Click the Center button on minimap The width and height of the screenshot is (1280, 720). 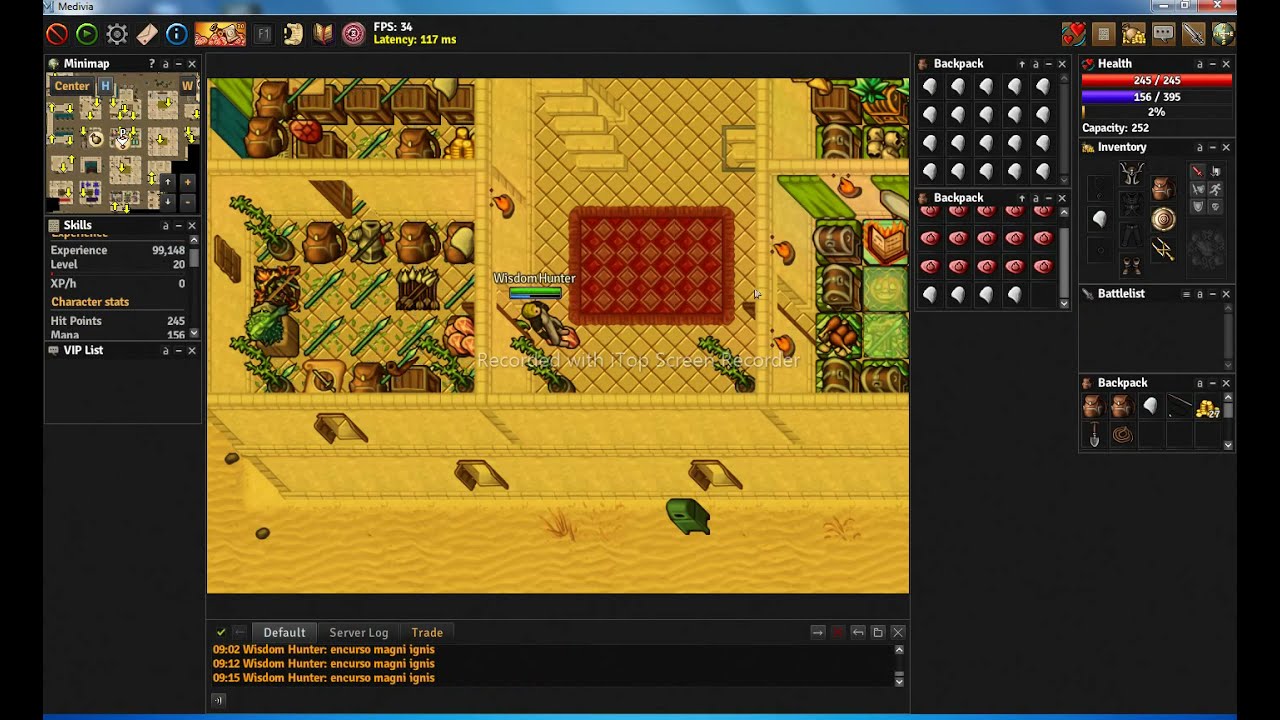[x=72, y=86]
